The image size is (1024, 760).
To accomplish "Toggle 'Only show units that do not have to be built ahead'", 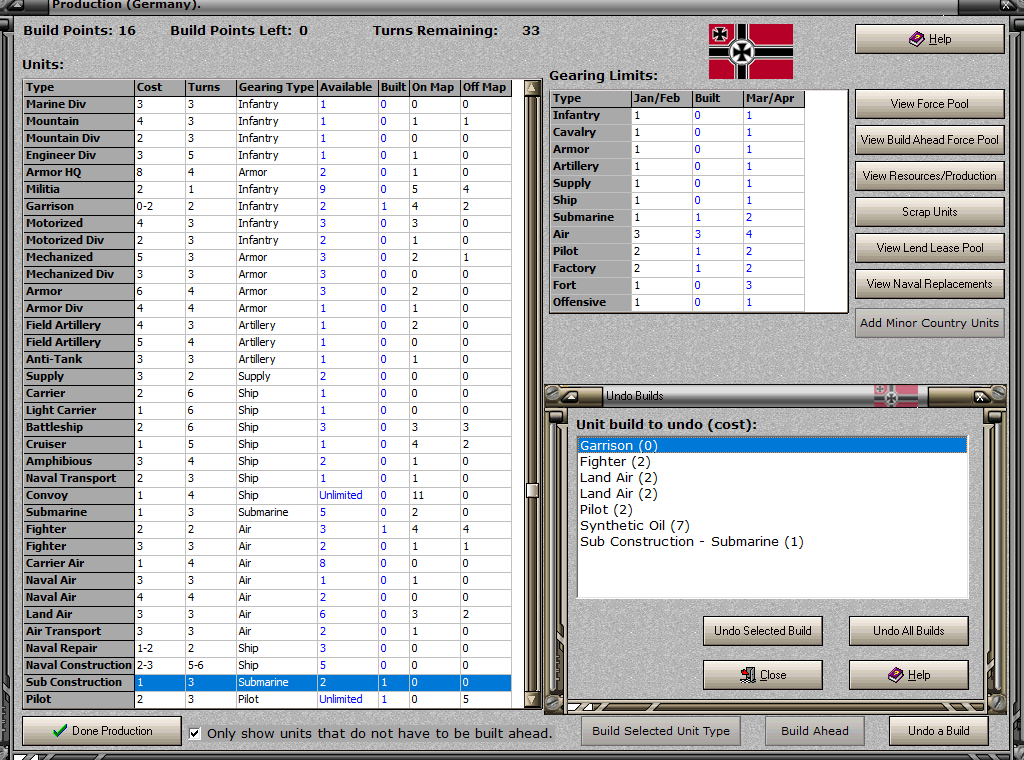I will pos(195,733).
